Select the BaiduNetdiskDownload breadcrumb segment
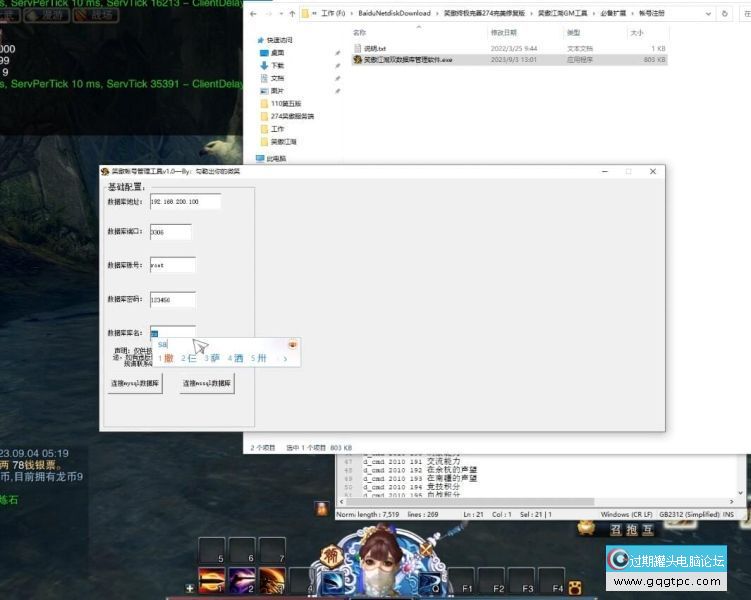751x600 pixels. coord(394,13)
